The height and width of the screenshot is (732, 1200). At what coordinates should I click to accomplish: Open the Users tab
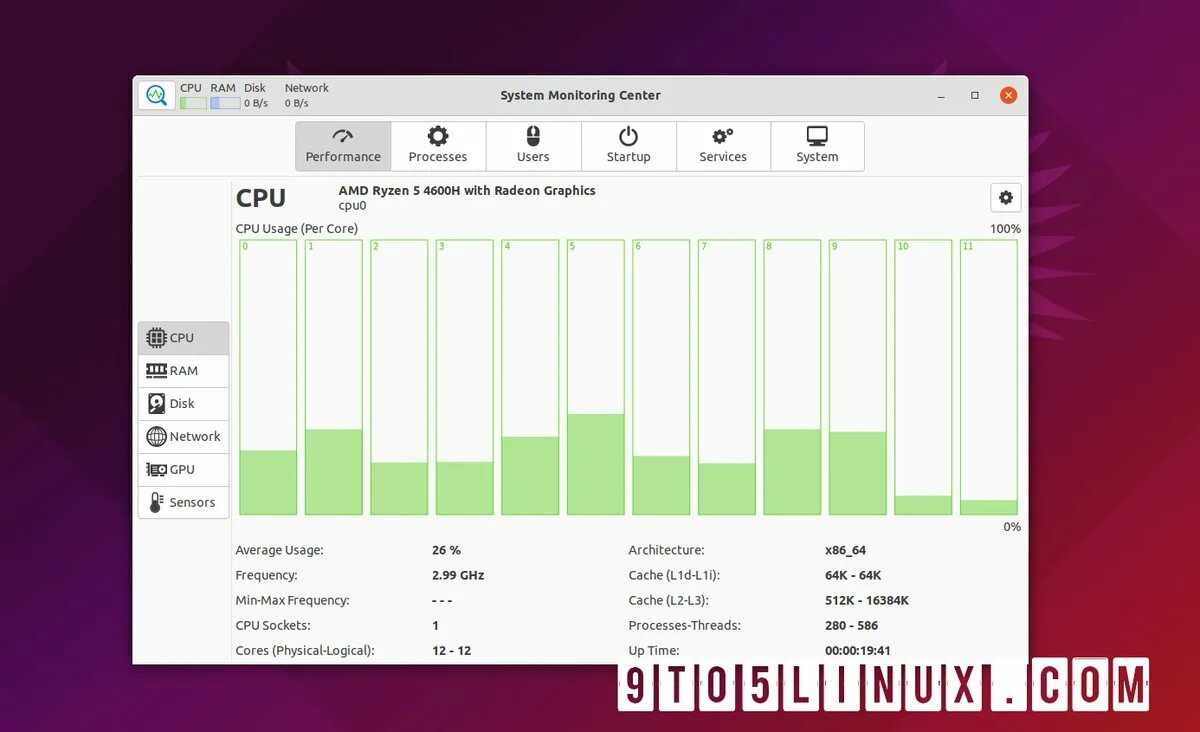point(533,146)
